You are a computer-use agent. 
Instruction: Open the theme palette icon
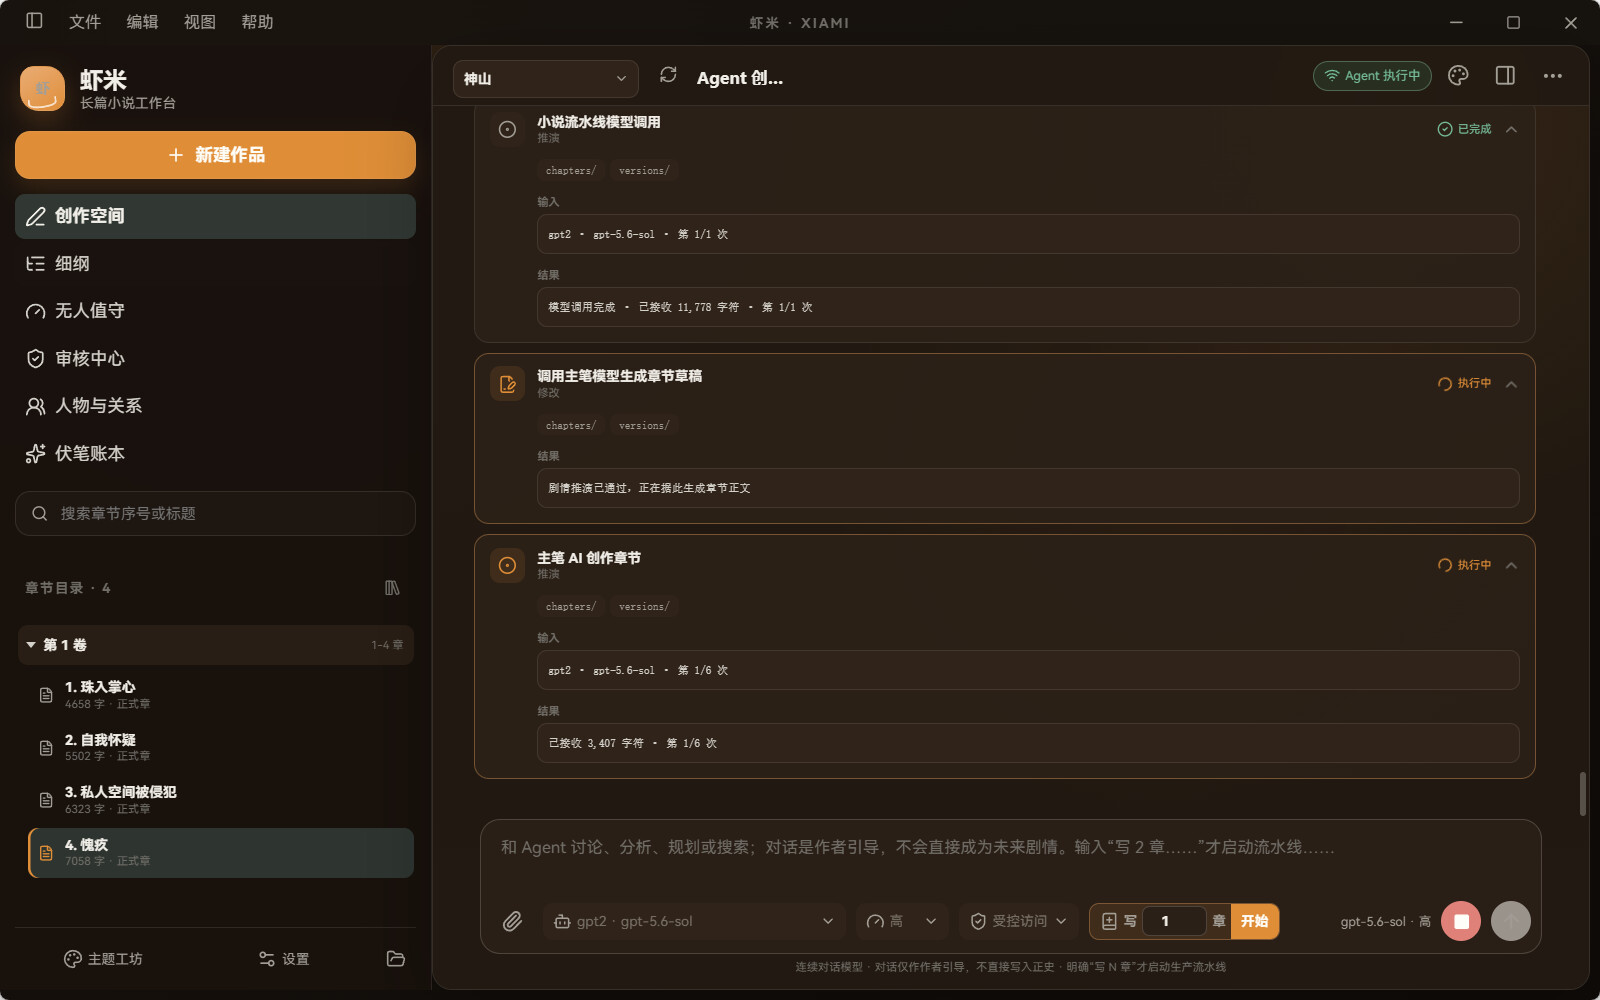(x=1458, y=76)
